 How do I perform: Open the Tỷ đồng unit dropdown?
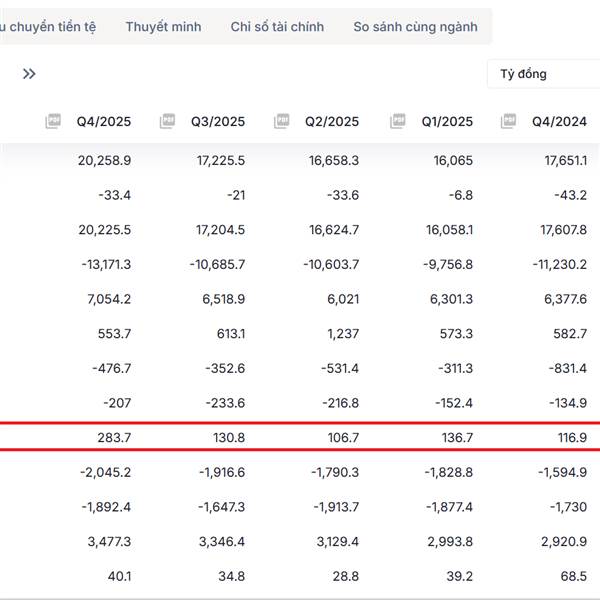542,74
